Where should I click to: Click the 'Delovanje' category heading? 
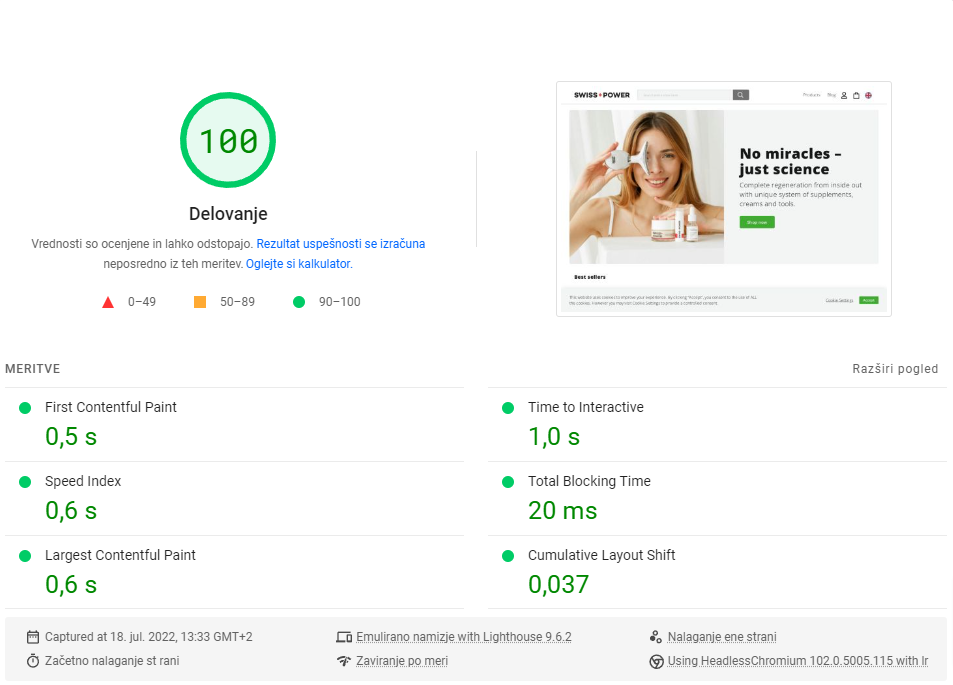click(x=228, y=214)
